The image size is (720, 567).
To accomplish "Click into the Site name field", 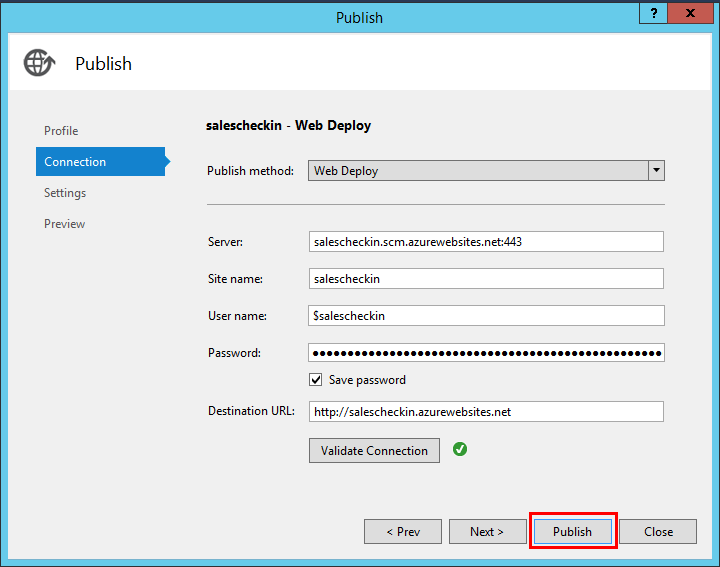I will pyautogui.click(x=486, y=279).
